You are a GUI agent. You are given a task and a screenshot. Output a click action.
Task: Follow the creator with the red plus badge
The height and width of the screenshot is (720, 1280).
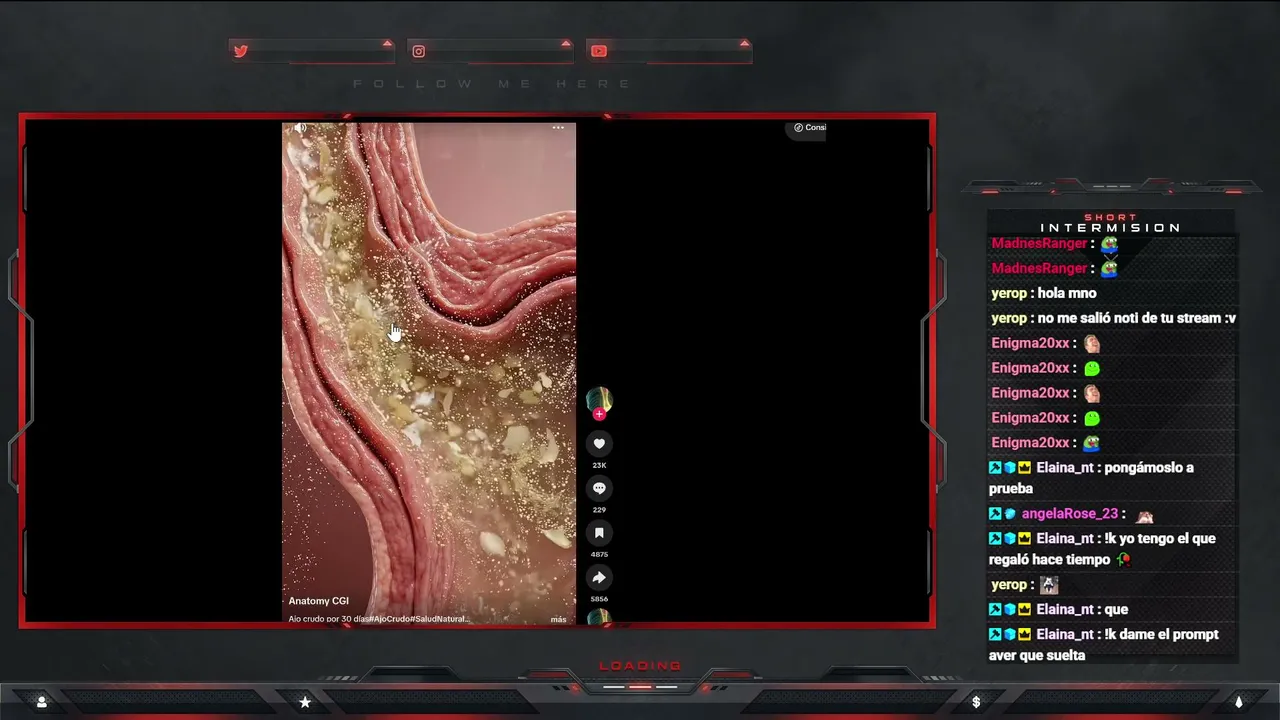[599, 414]
